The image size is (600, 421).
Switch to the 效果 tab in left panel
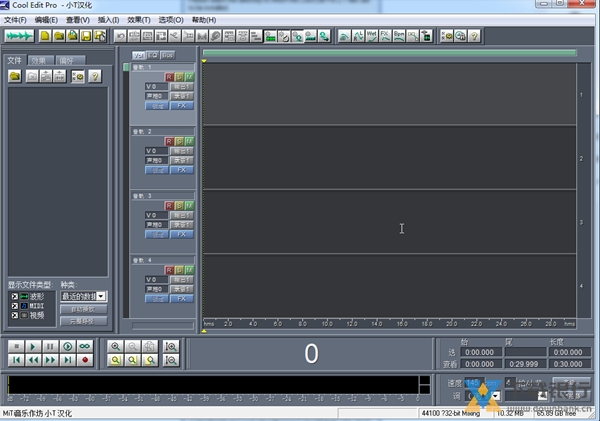pyautogui.click(x=40, y=60)
